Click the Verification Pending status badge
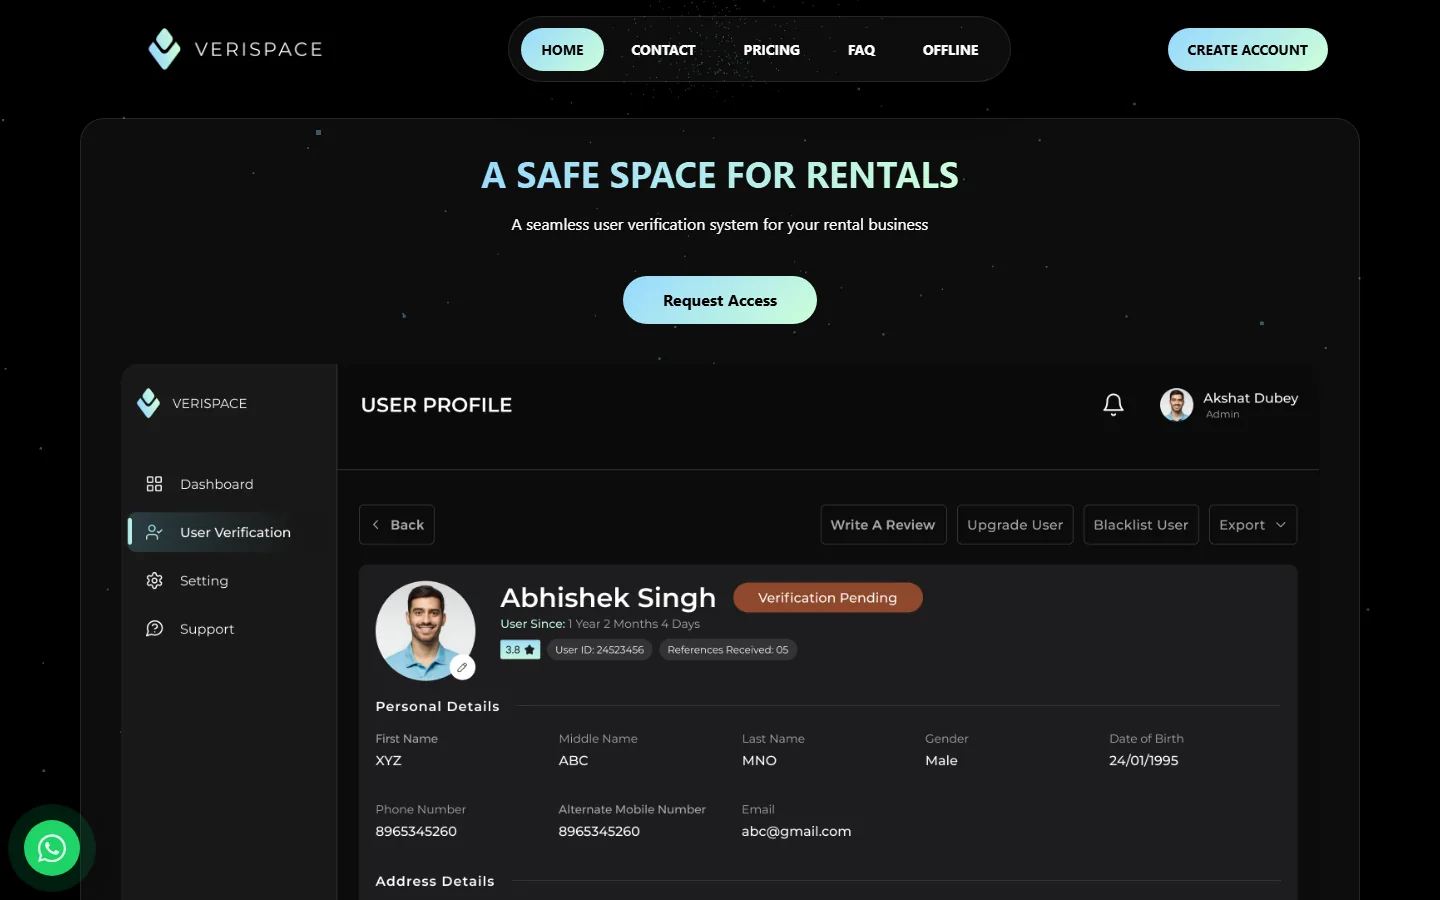This screenshot has width=1440, height=900. click(x=828, y=598)
